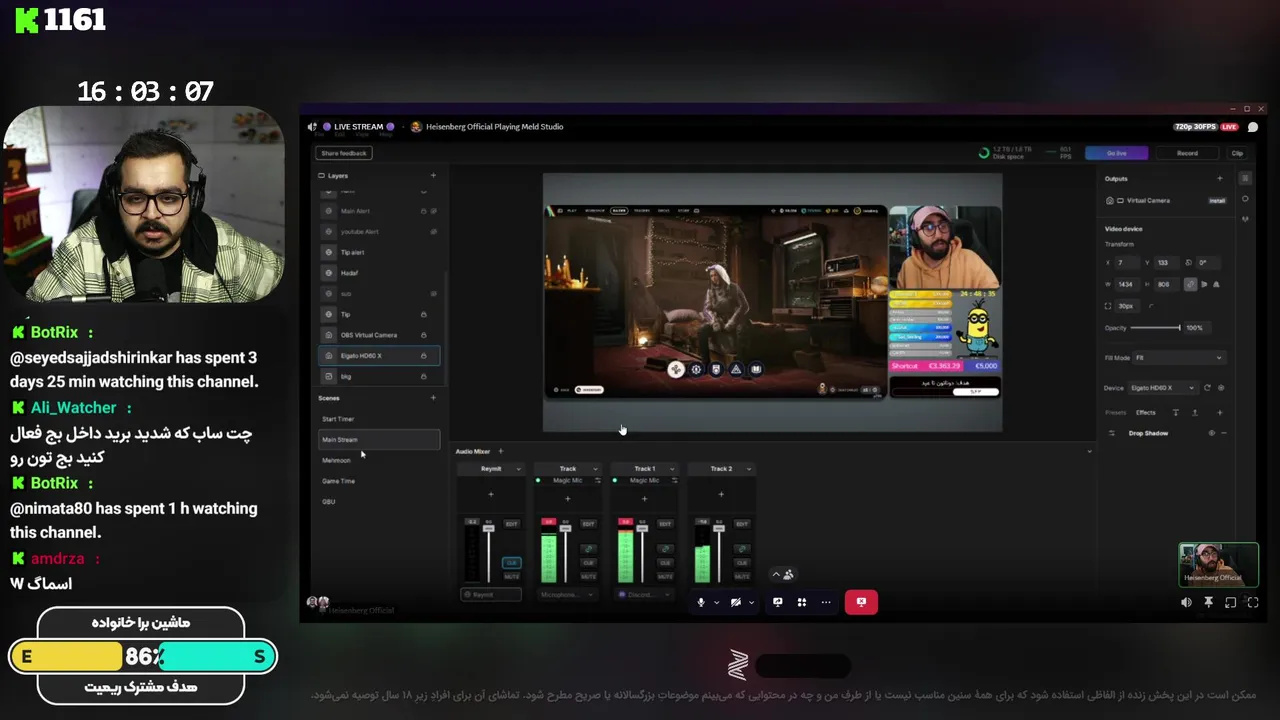Viewport: 1280px width, 720px height.
Task: Click the Record button
Action: click(x=1187, y=153)
